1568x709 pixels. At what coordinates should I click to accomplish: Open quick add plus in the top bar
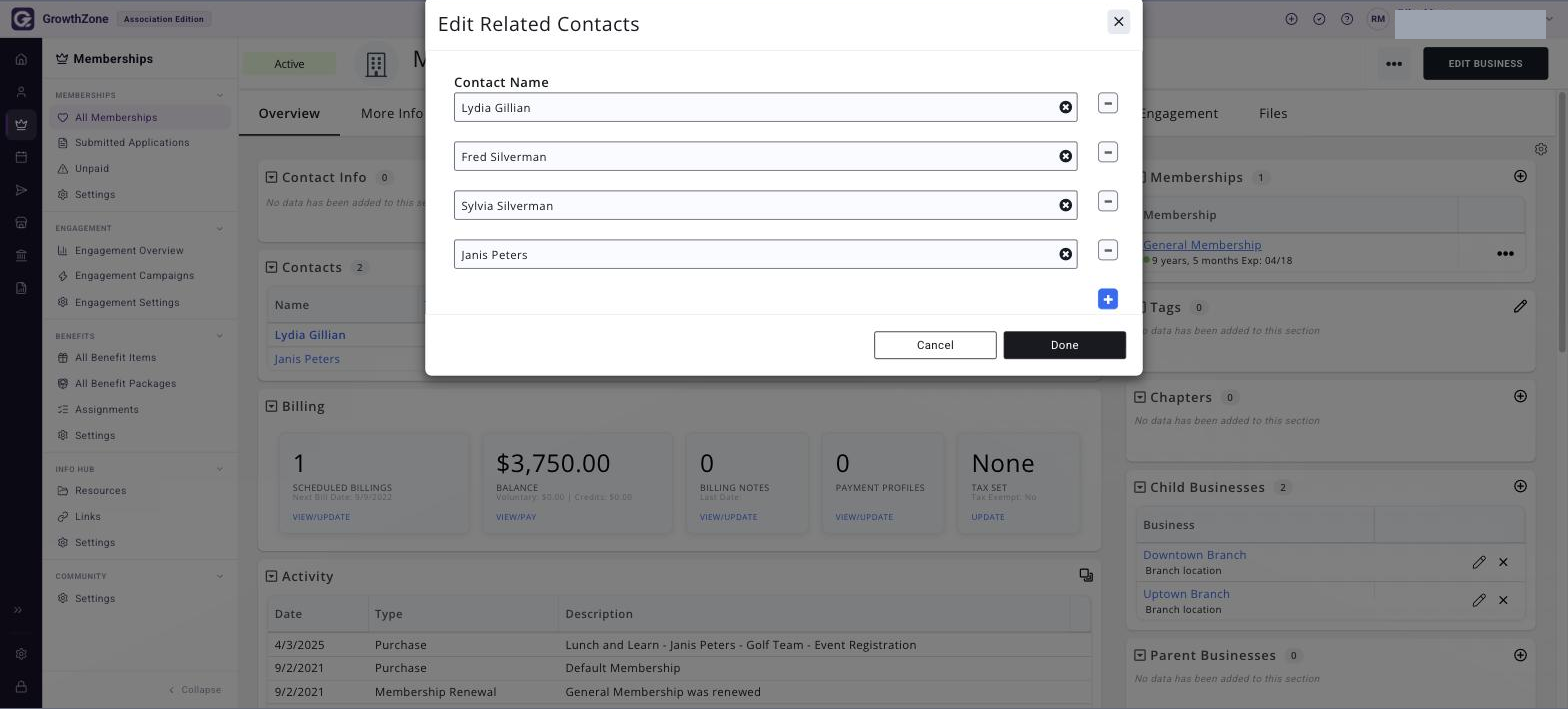point(1291,19)
